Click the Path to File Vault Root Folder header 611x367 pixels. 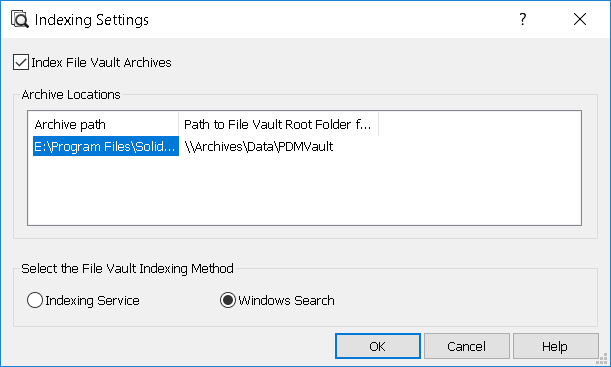[278, 124]
